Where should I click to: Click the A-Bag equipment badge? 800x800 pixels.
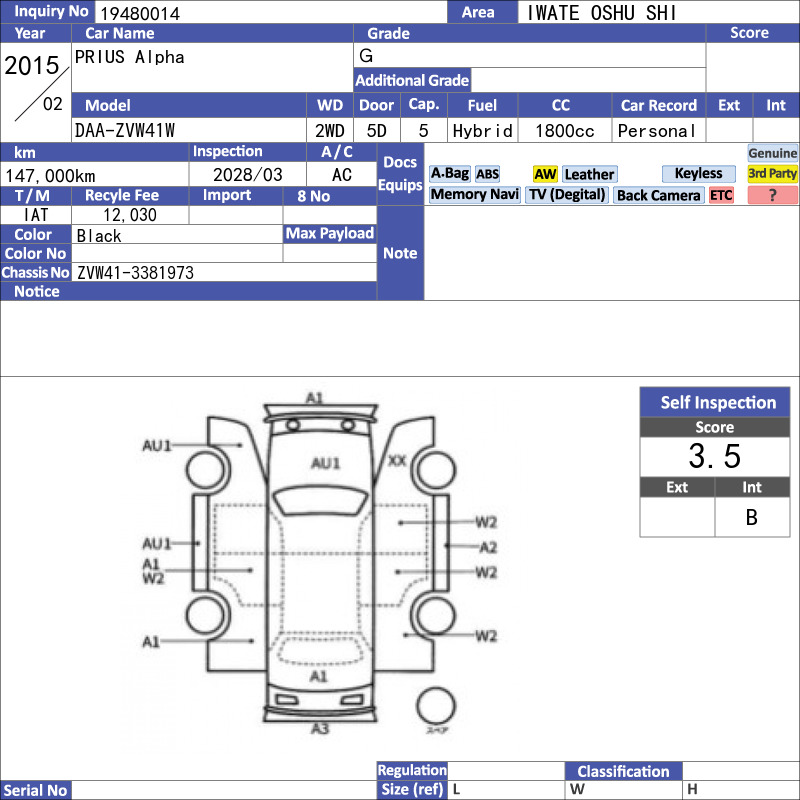[449, 174]
